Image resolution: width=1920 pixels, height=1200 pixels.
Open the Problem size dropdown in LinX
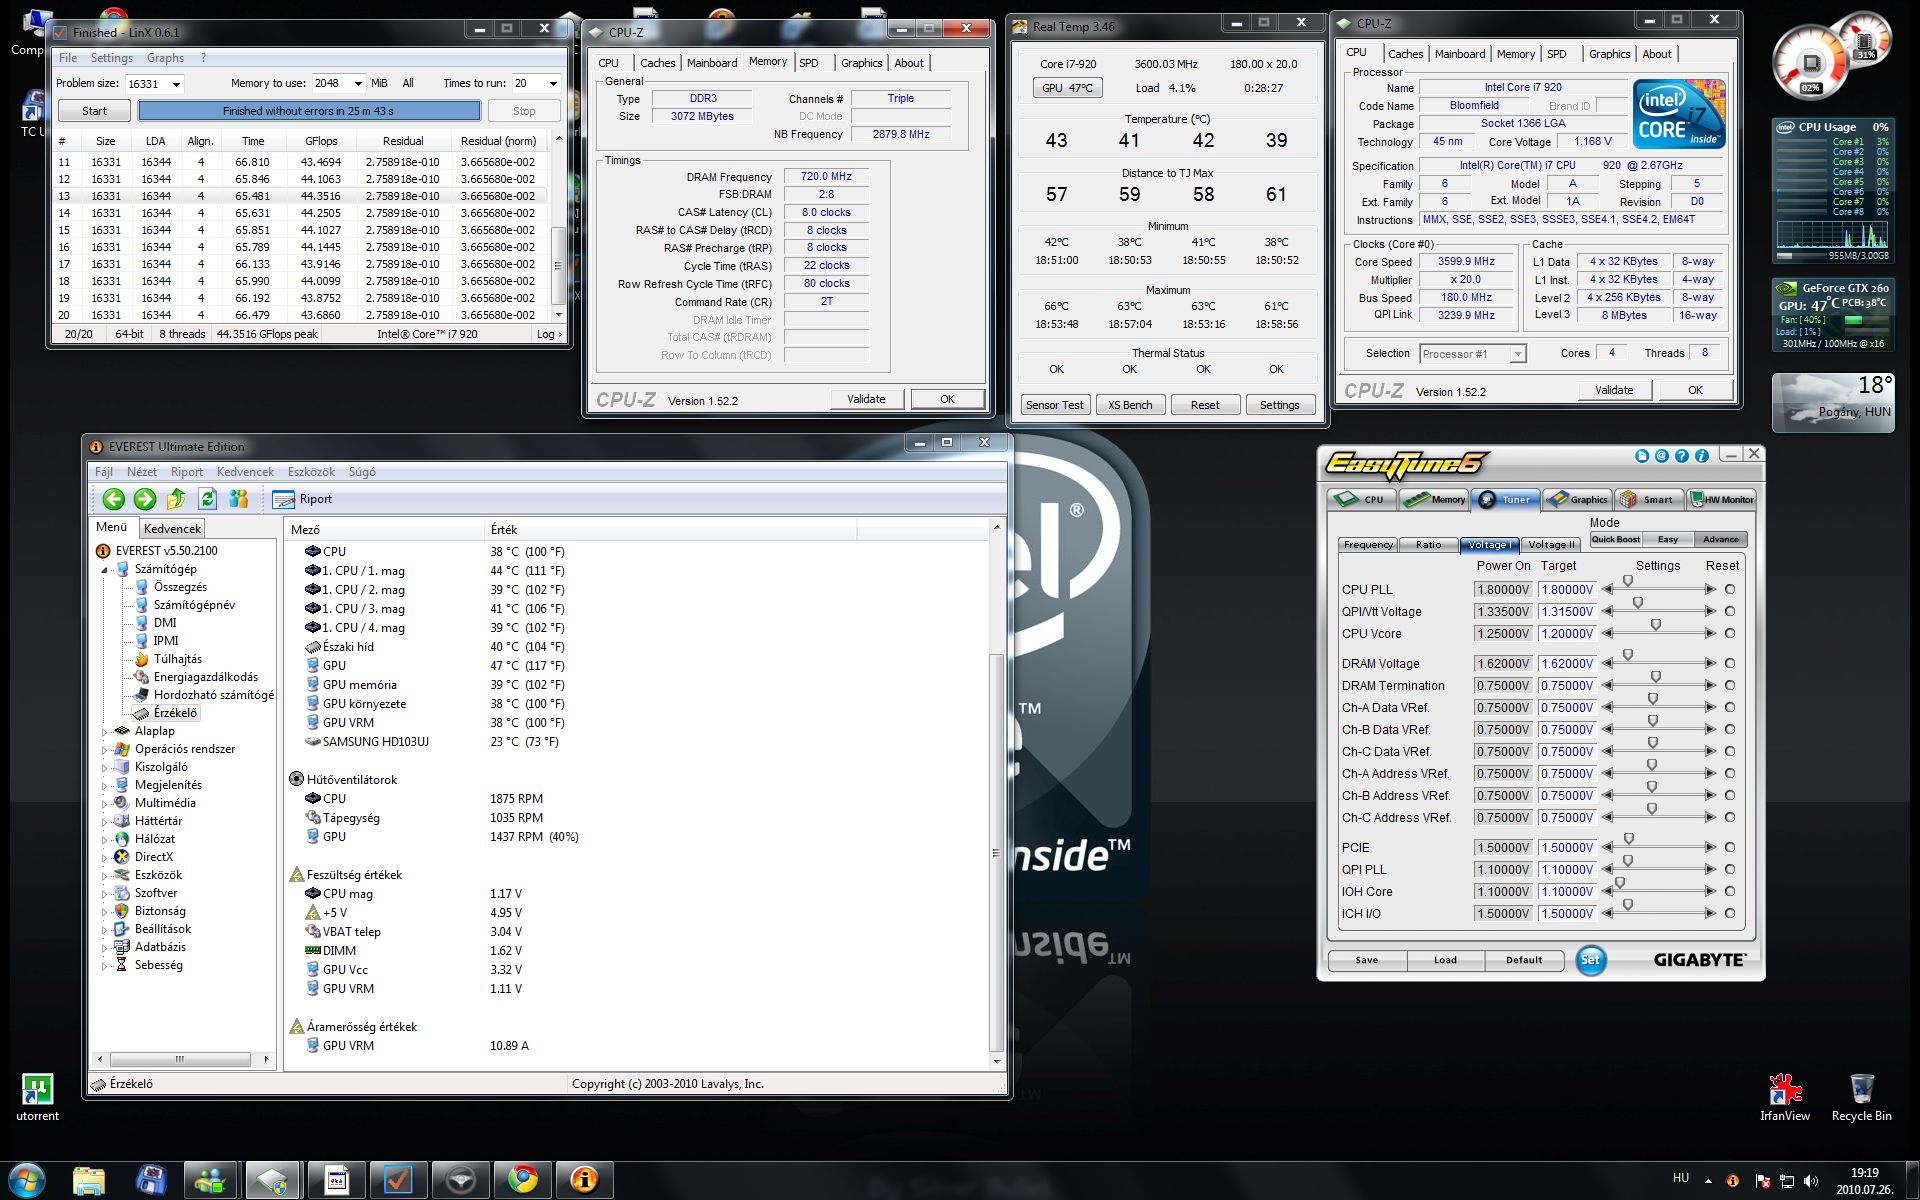click(x=176, y=84)
